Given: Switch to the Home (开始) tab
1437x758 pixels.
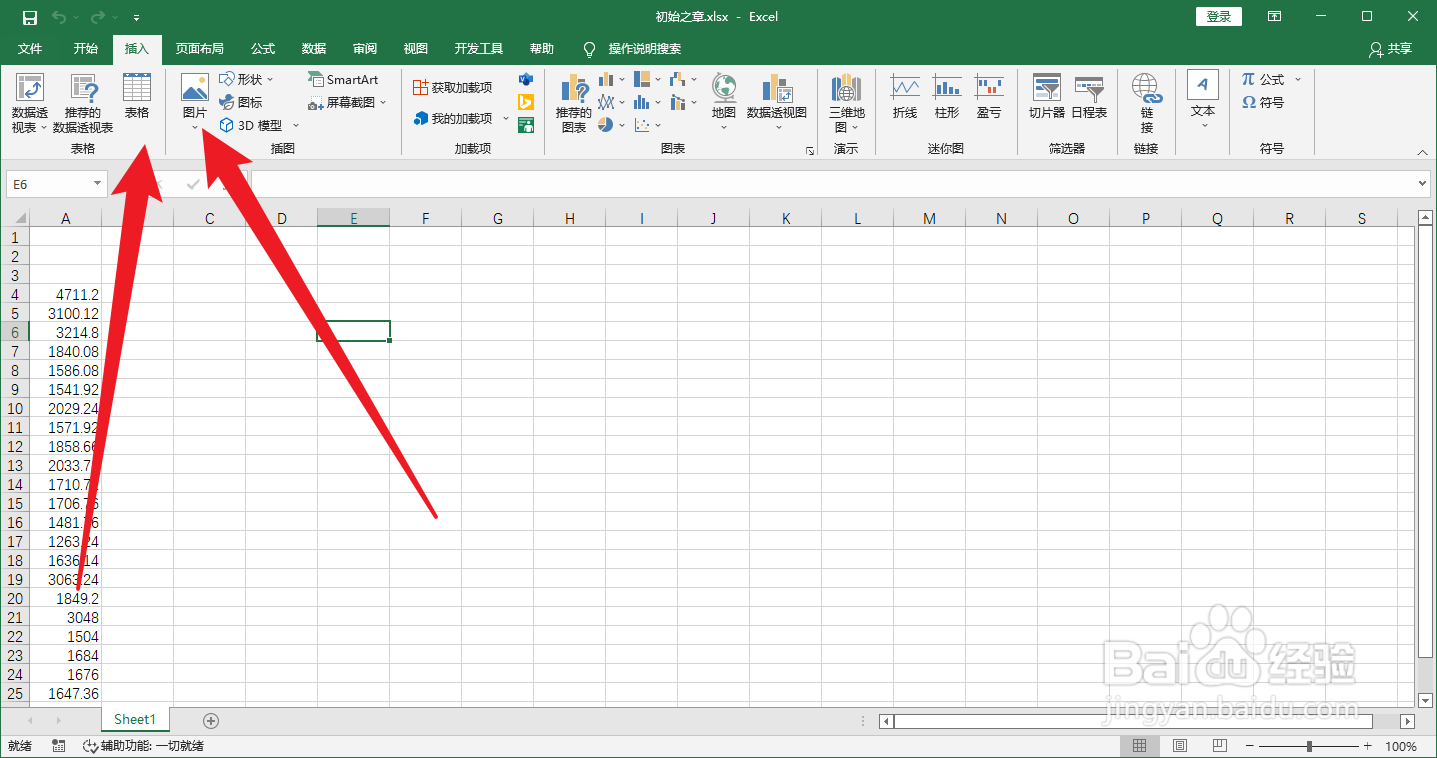Looking at the screenshot, I should (86, 49).
